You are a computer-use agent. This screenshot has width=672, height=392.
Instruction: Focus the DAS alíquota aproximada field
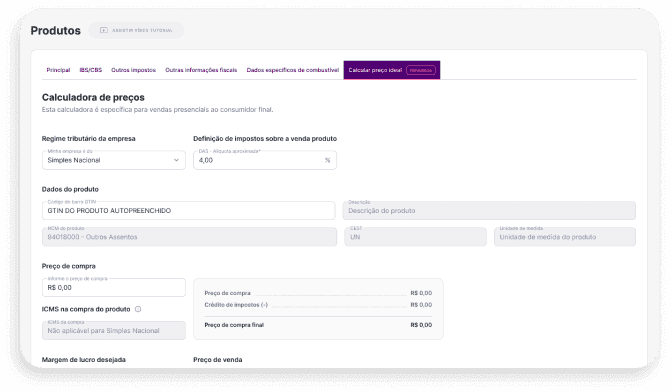[x=265, y=160]
